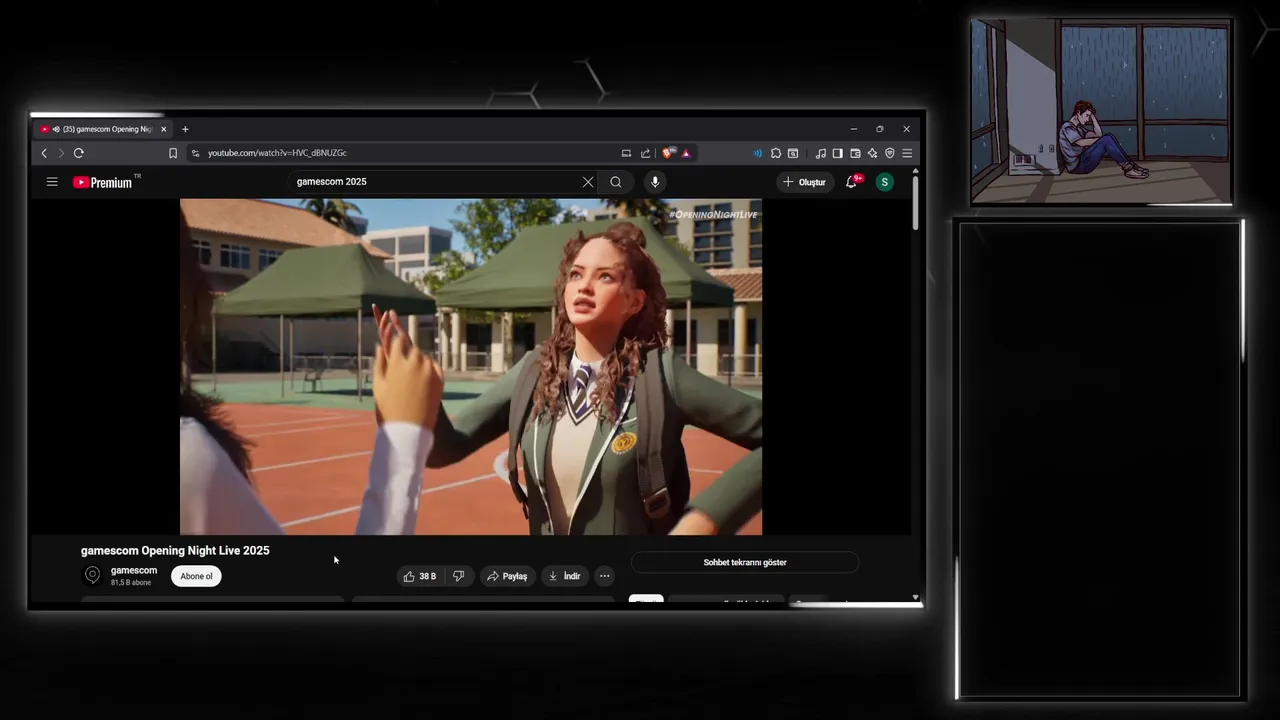1280x720 pixels.
Task: Open the music note playlist icon
Action: pos(821,153)
